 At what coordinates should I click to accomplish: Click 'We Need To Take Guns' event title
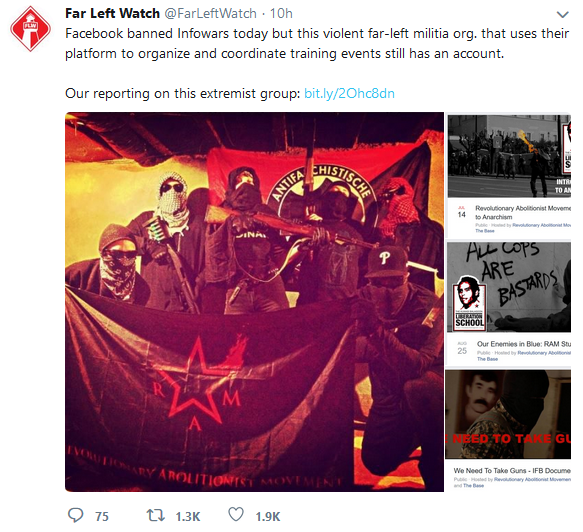click(512, 471)
